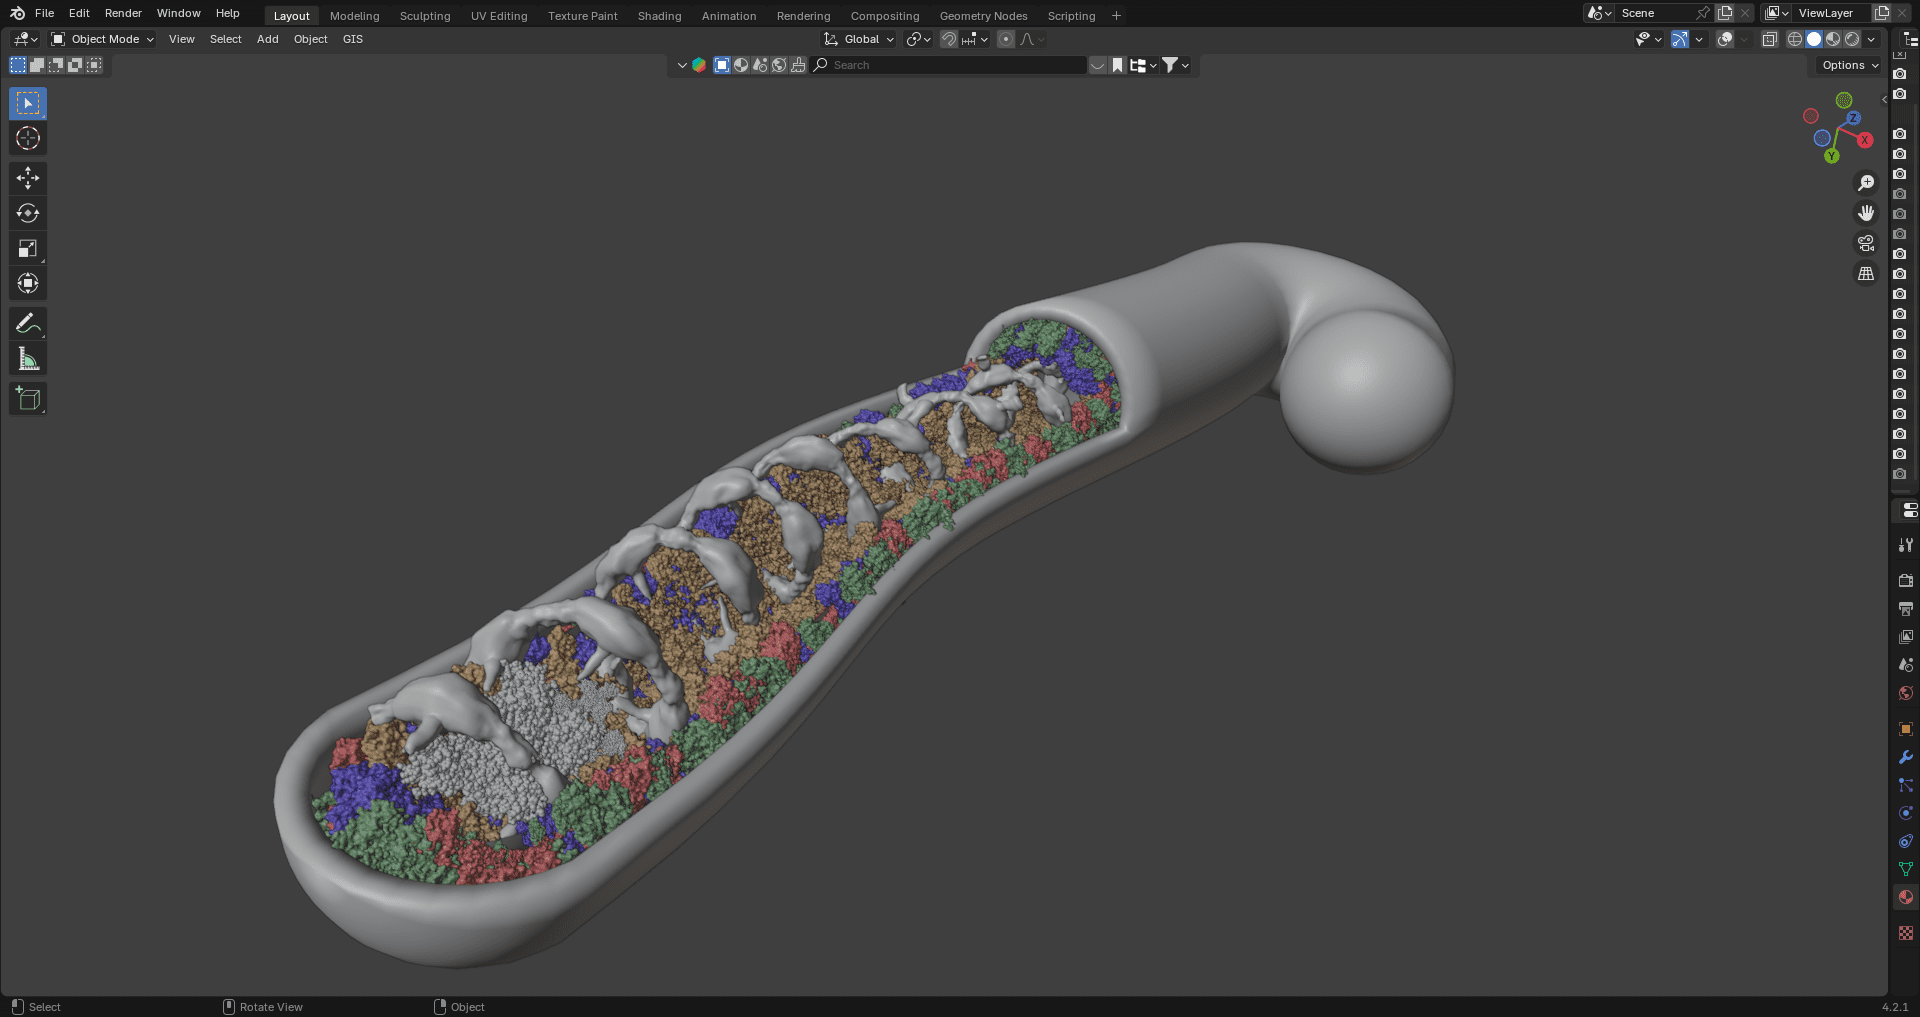Select the Measure tool
This screenshot has width=1920, height=1017.
click(x=27, y=357)
